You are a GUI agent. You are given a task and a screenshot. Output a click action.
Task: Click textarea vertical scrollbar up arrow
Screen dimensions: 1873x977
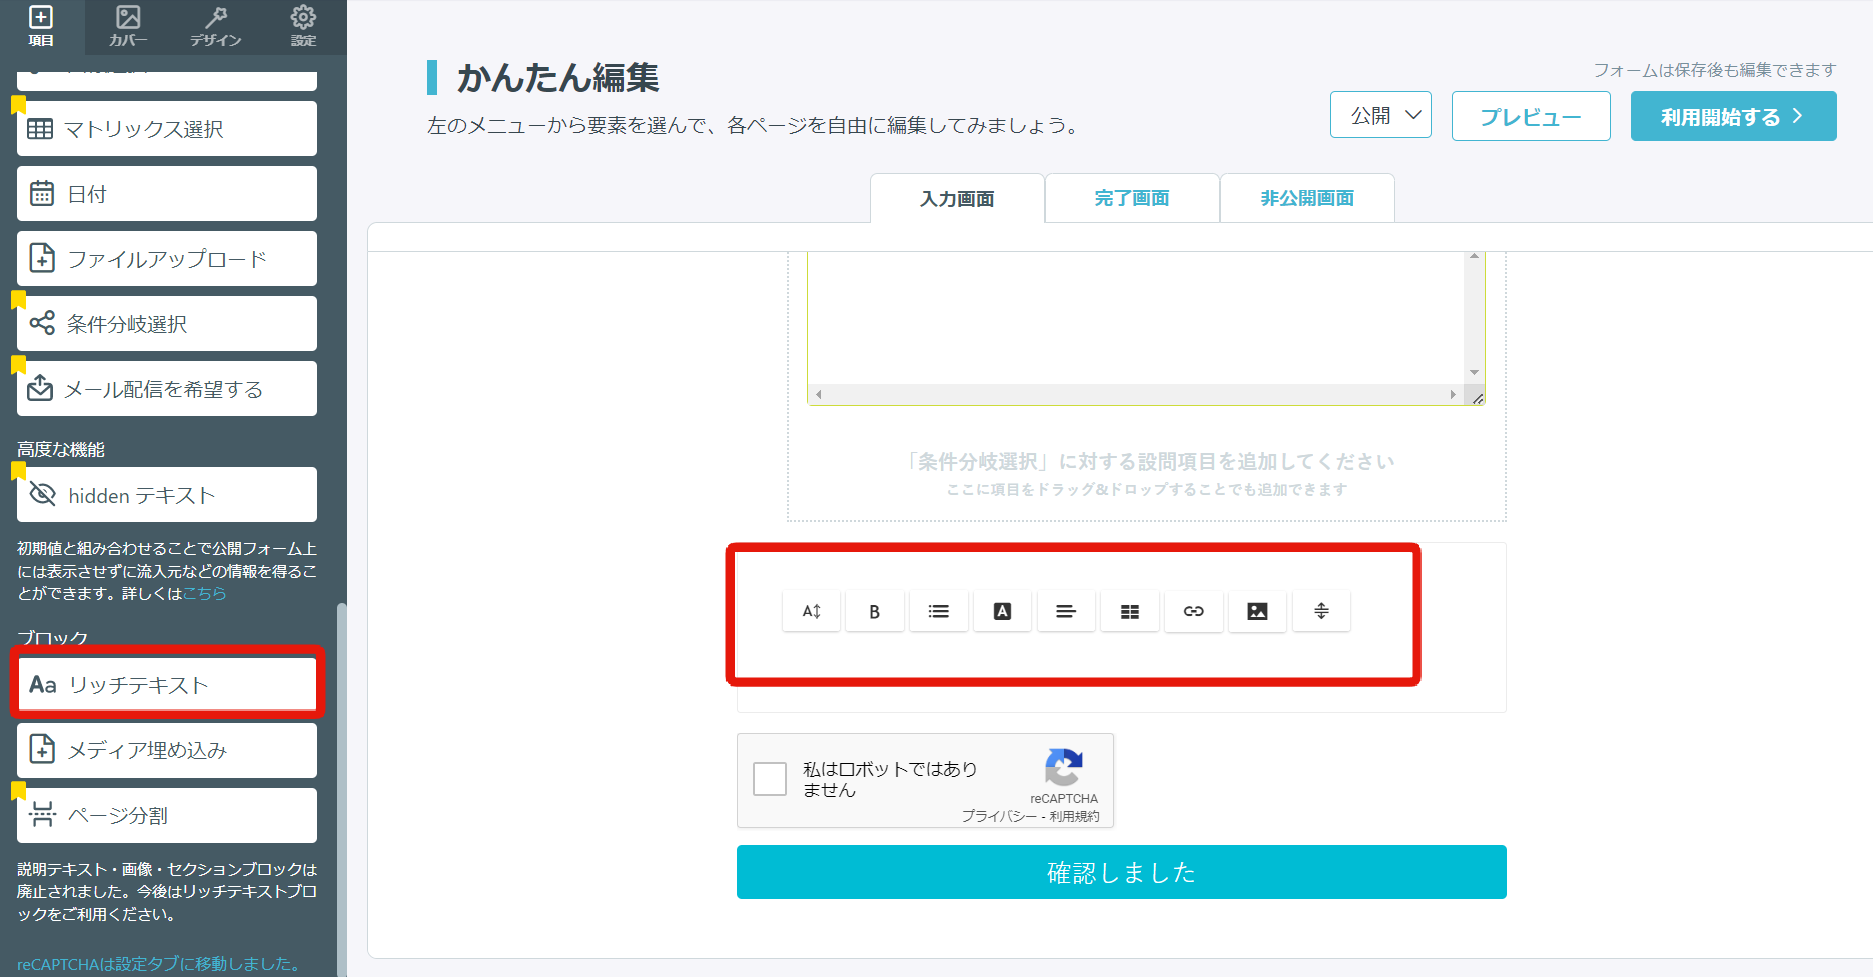[1474, 257]
